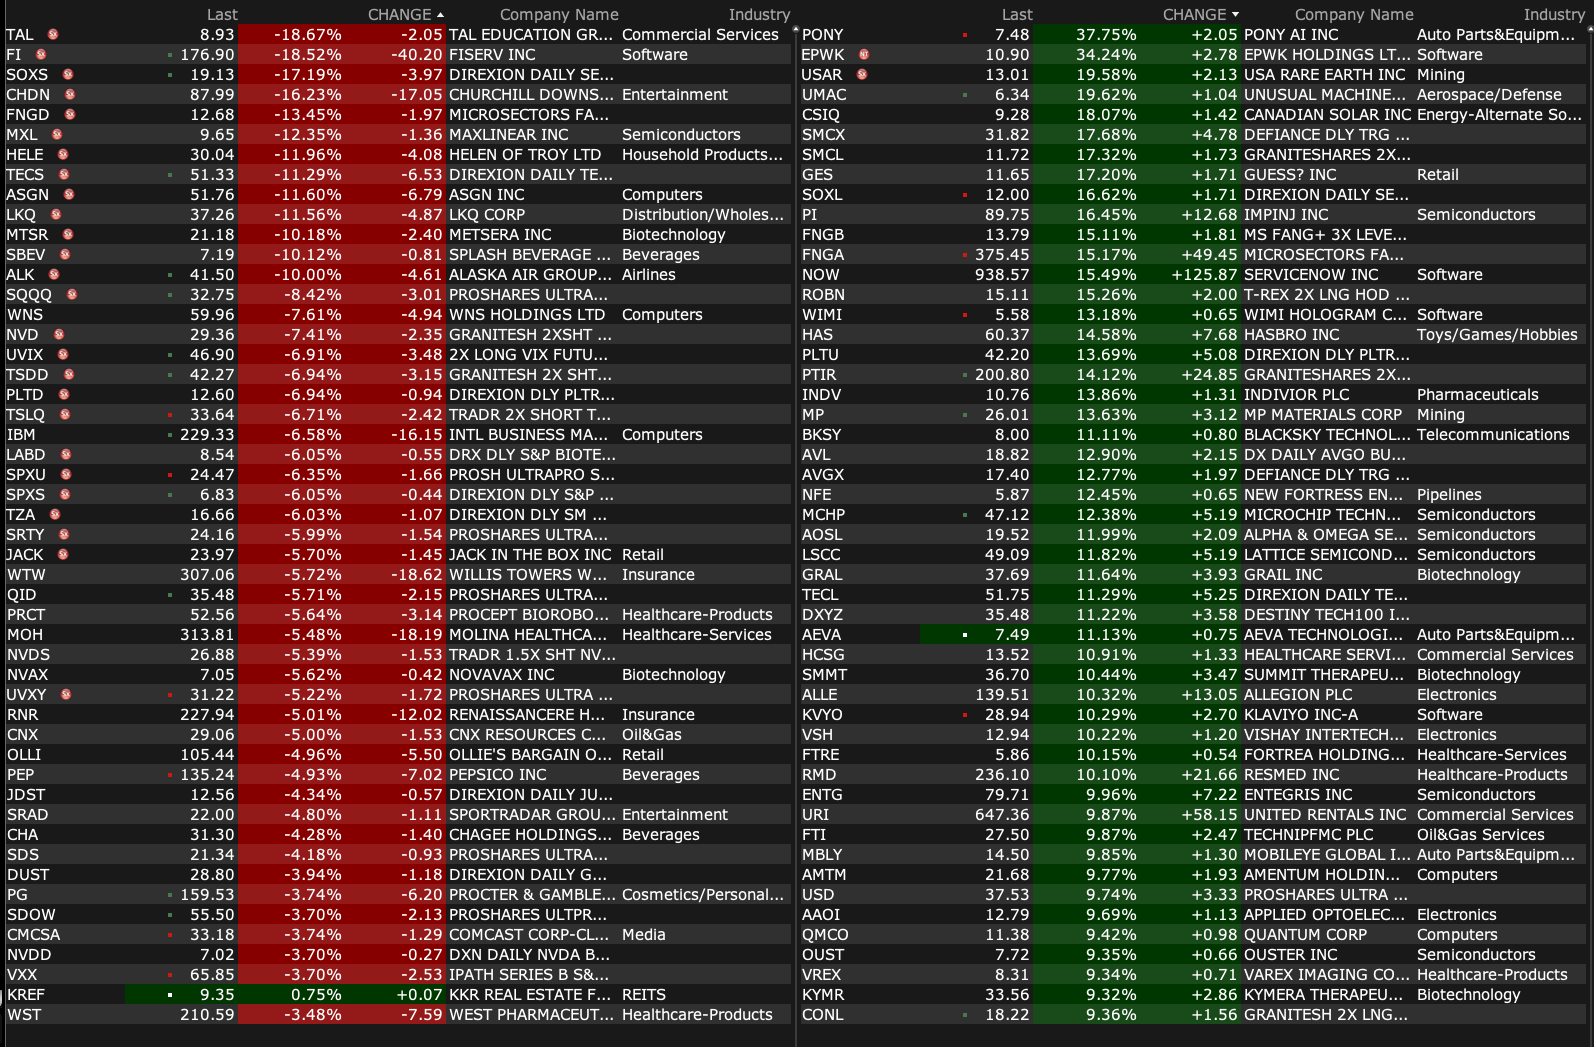The width and height of the screenshot is (1594, 1047).
Task: Click the descending sort arrow on right CHANGE header
Action: click(x=1236, y=15)
